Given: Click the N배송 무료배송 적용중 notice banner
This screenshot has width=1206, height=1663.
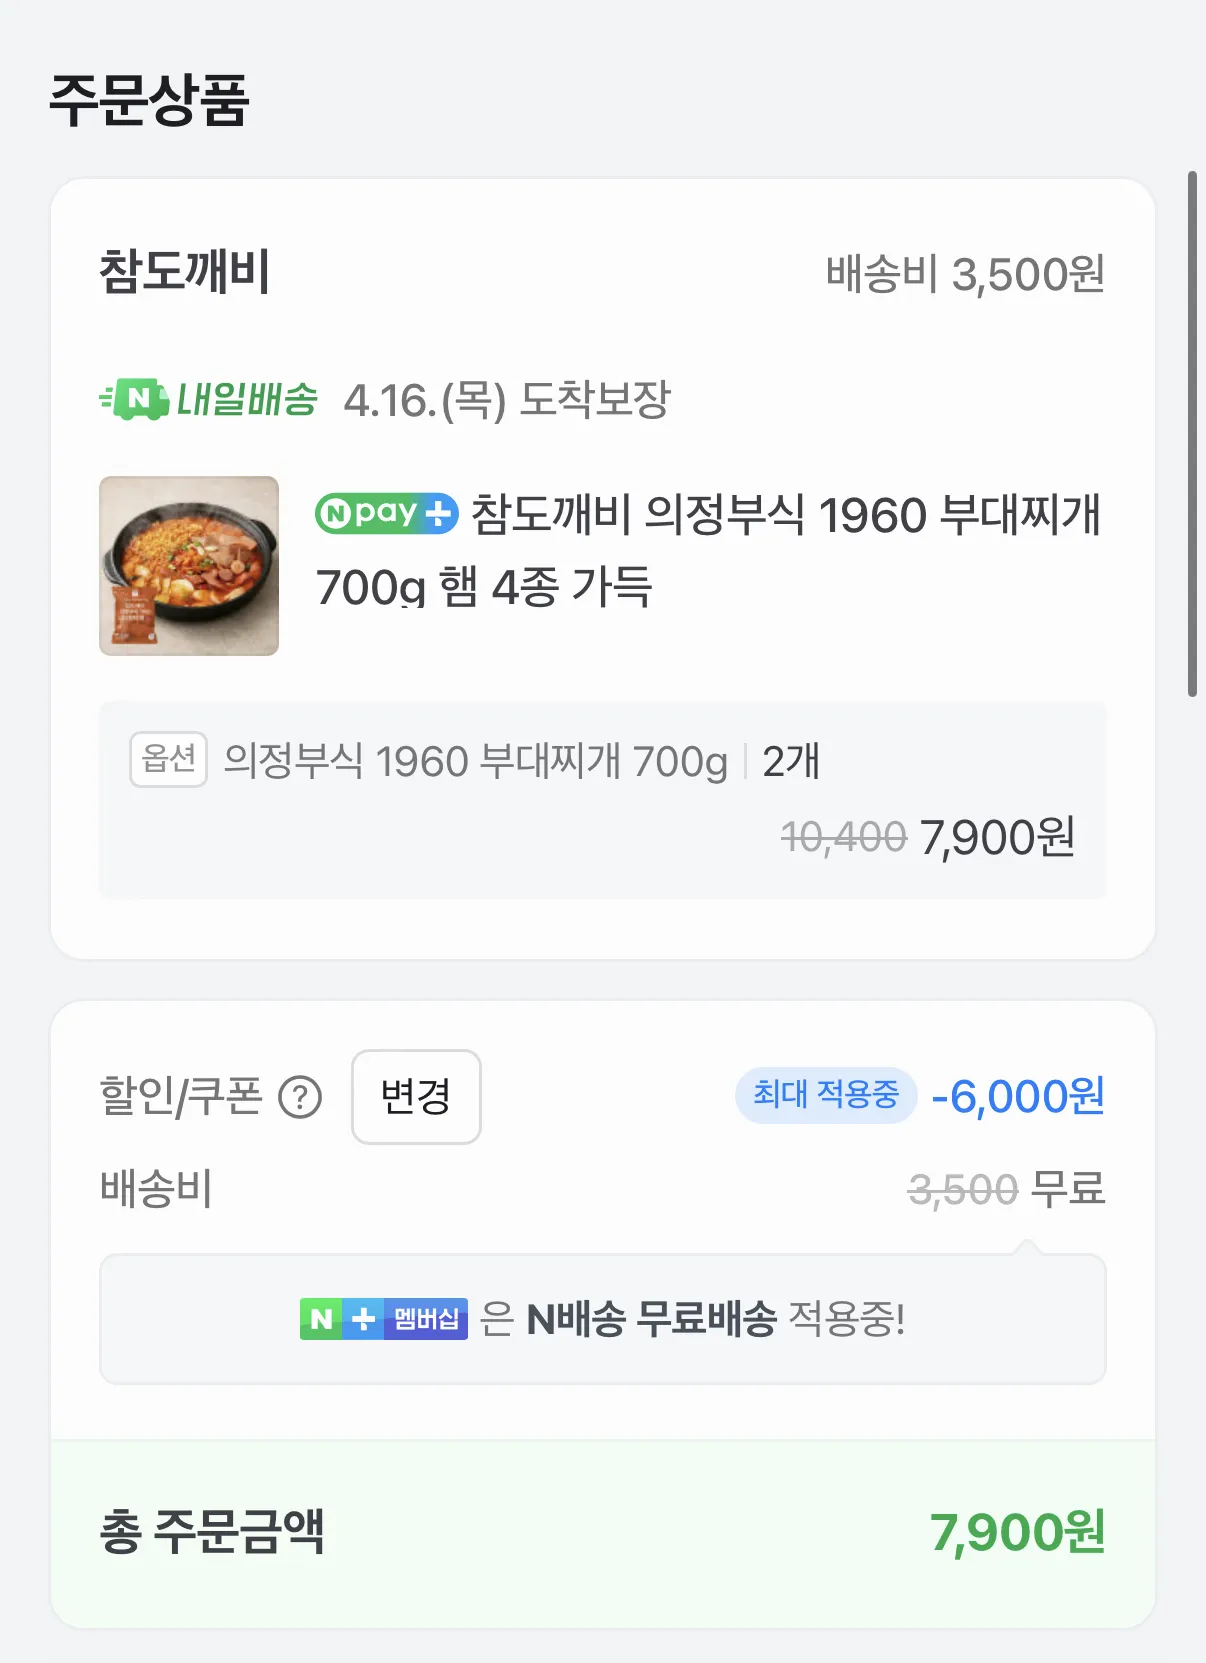Looking at the screenshot, I should tap(603, 1319).
